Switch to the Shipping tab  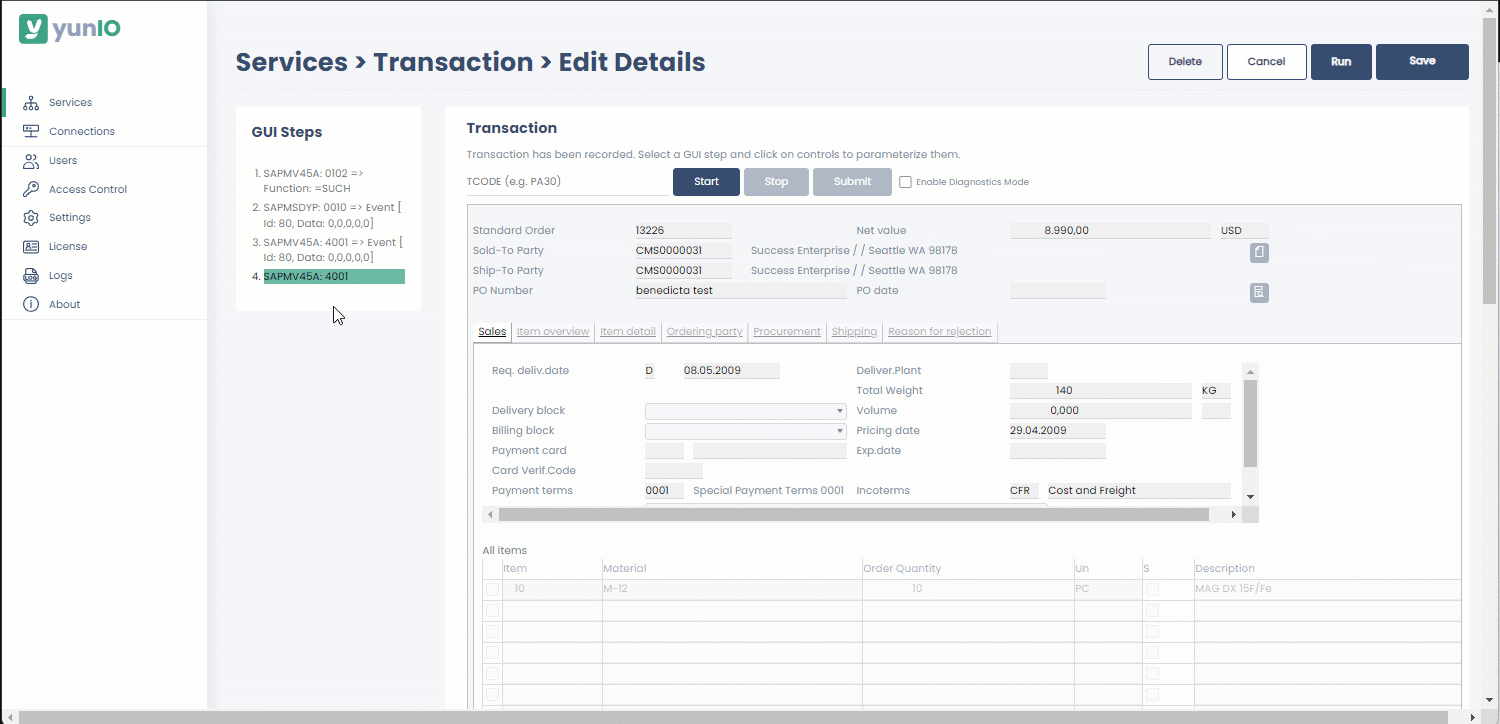coord(854,332)
